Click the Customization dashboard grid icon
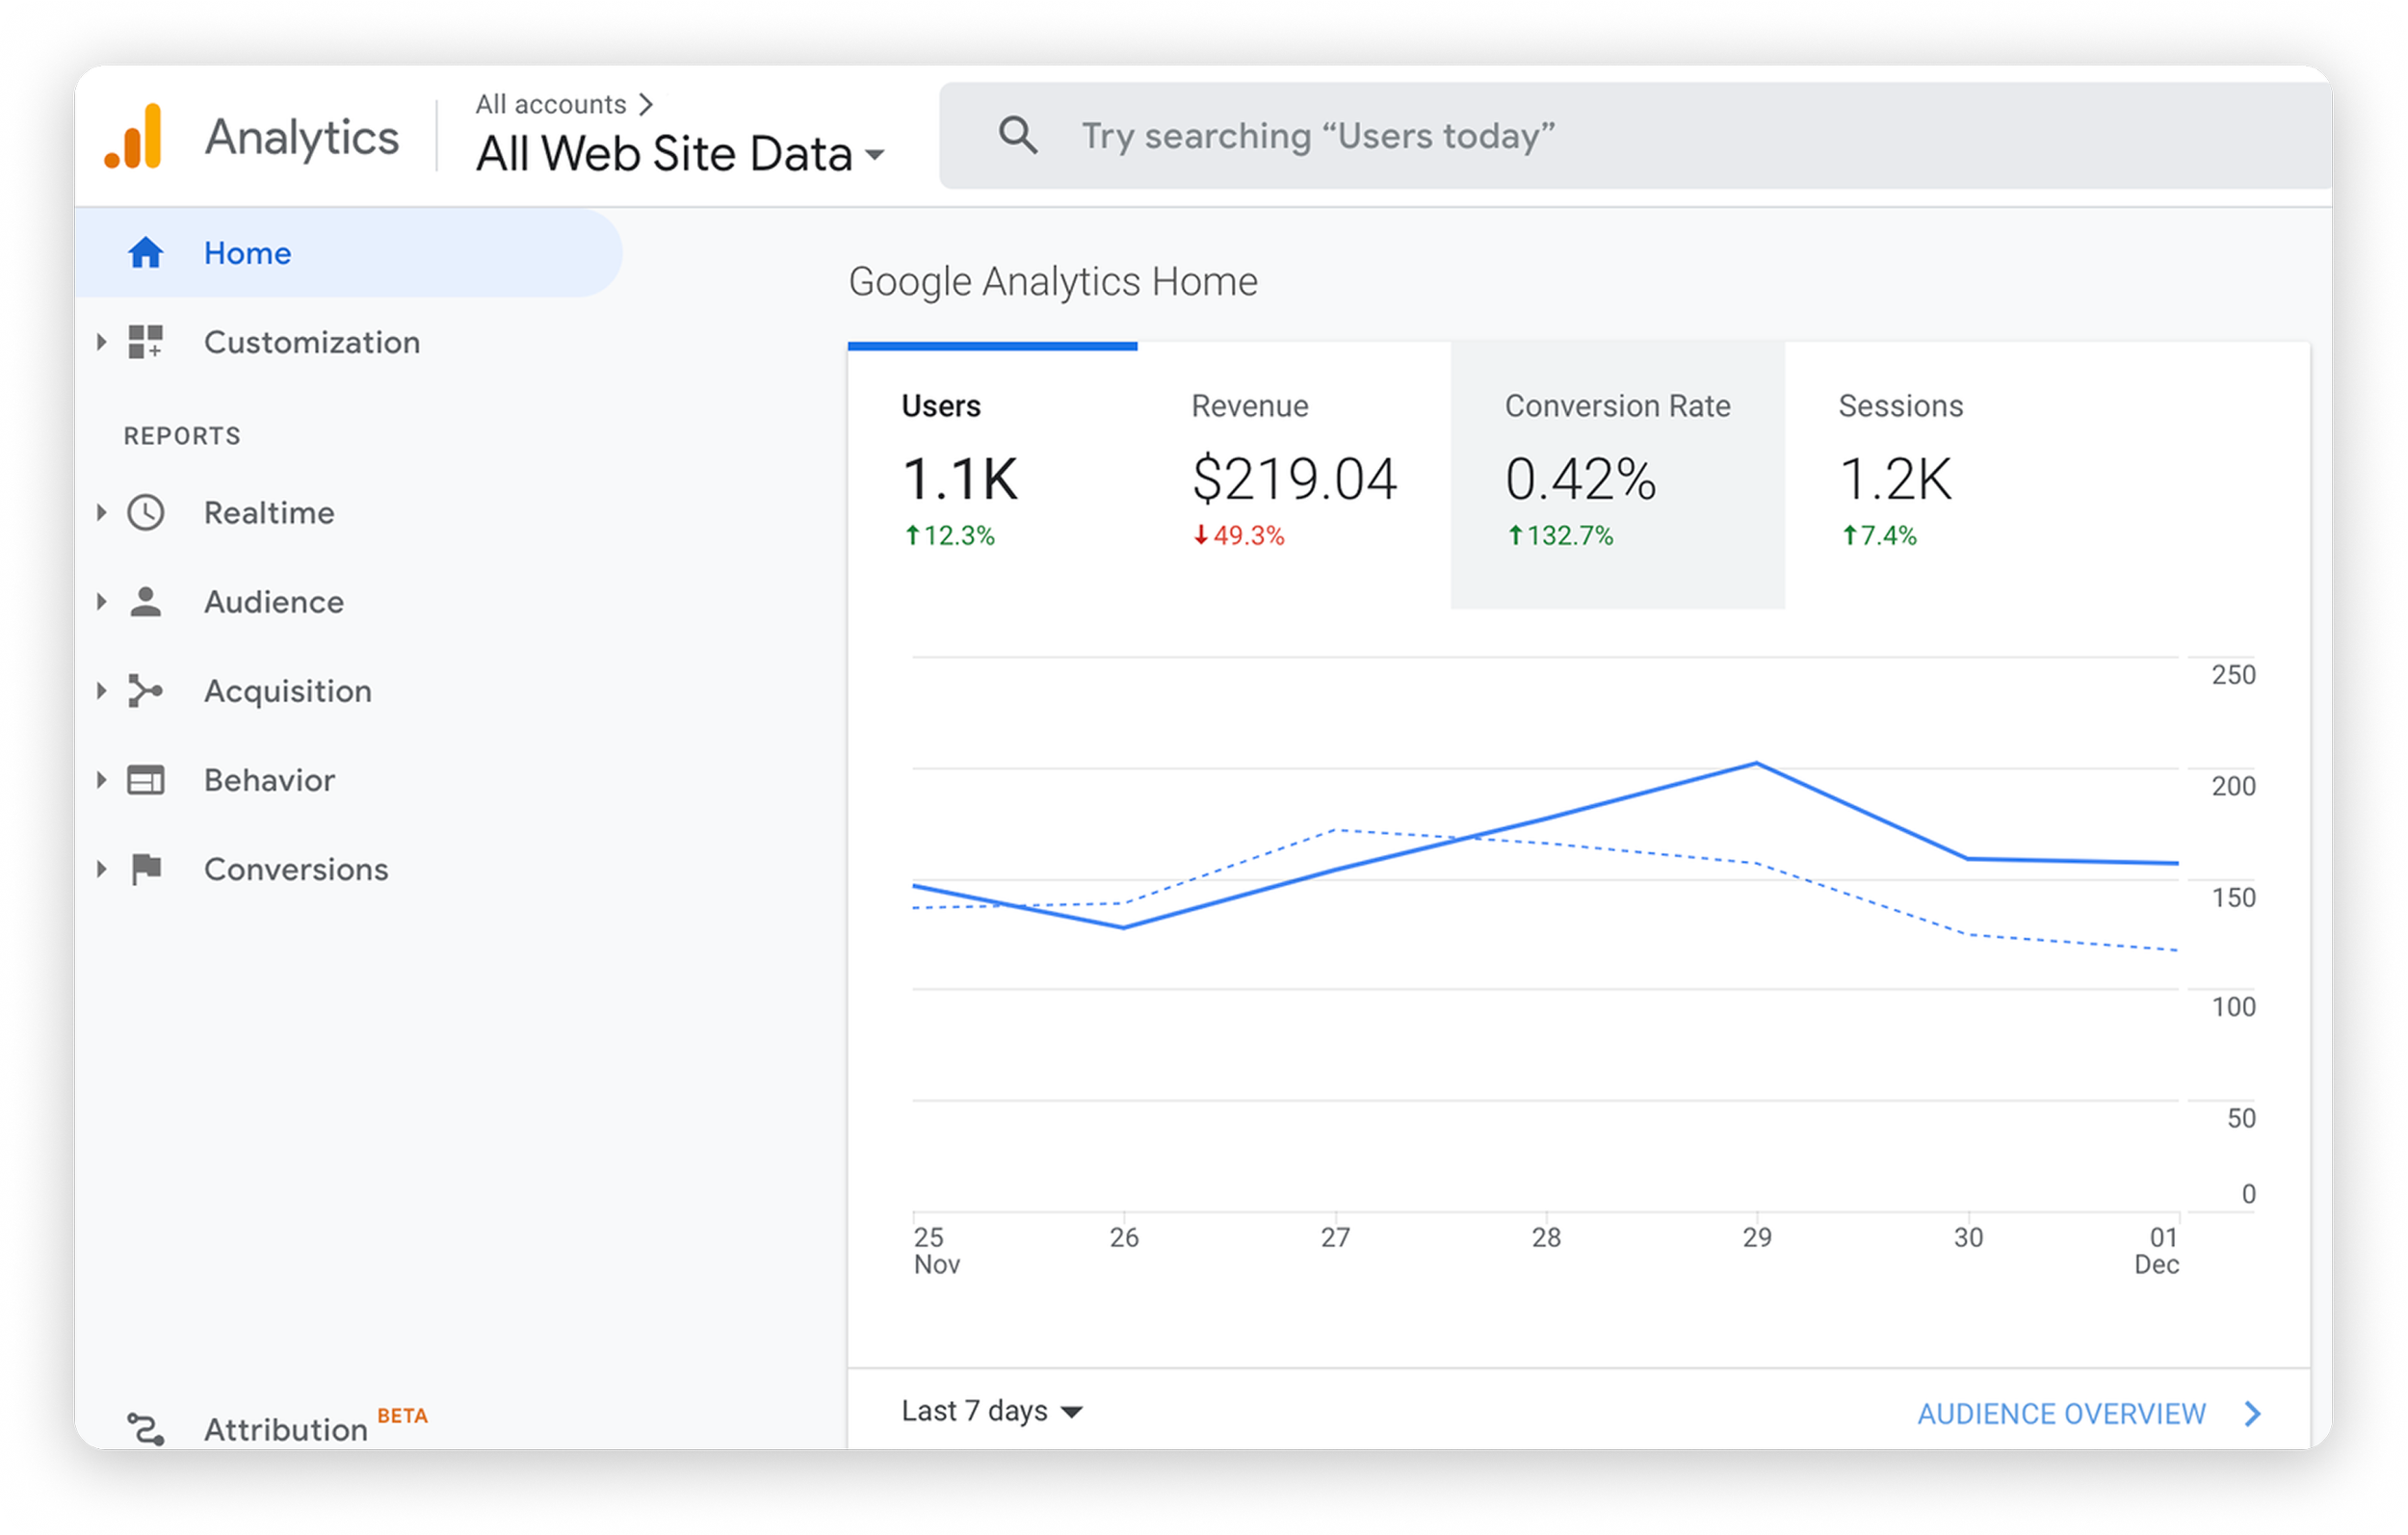Viewport: 2408px width, 1535px height. point(146,342)
